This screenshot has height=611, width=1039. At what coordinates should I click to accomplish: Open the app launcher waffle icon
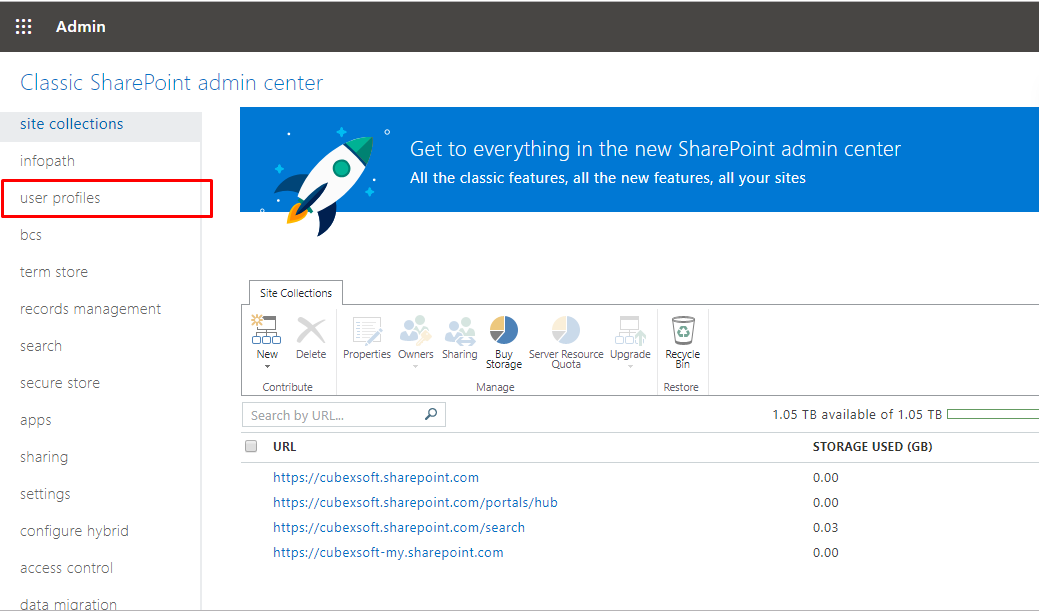click(24, 27)
